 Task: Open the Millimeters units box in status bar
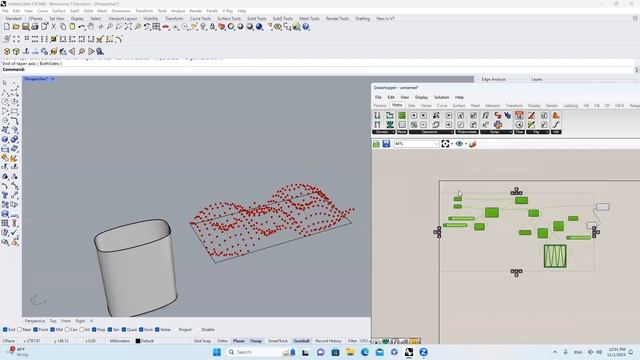120,341
